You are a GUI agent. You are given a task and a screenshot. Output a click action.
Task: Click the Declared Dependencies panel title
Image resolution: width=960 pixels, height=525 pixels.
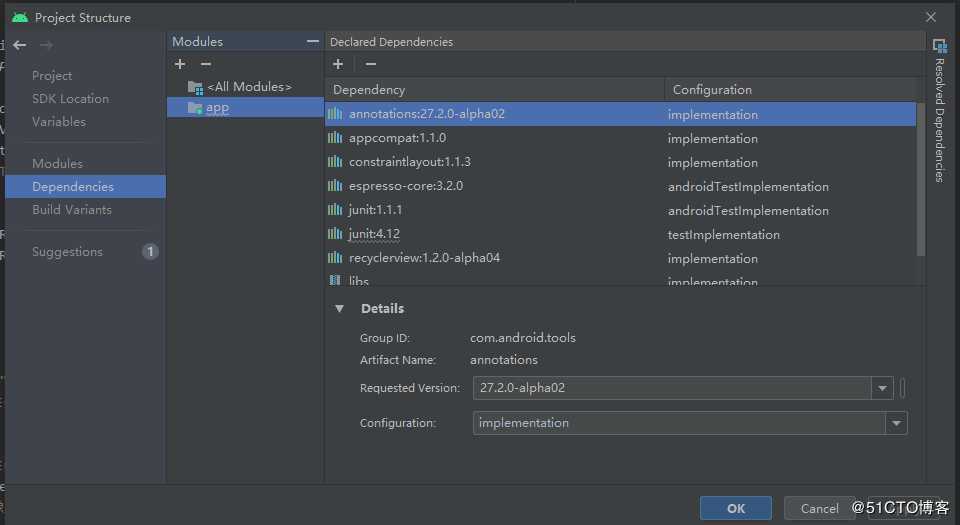click(391, 42)
